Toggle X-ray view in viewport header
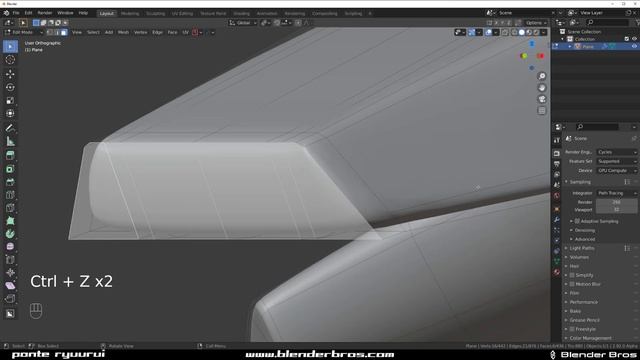Viewport: 640px width, 360px height. point(505,32)
